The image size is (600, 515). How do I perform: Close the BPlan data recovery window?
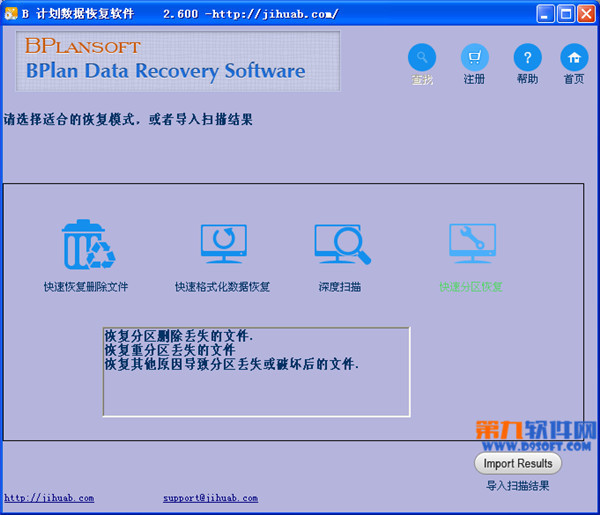coord(586,14)
